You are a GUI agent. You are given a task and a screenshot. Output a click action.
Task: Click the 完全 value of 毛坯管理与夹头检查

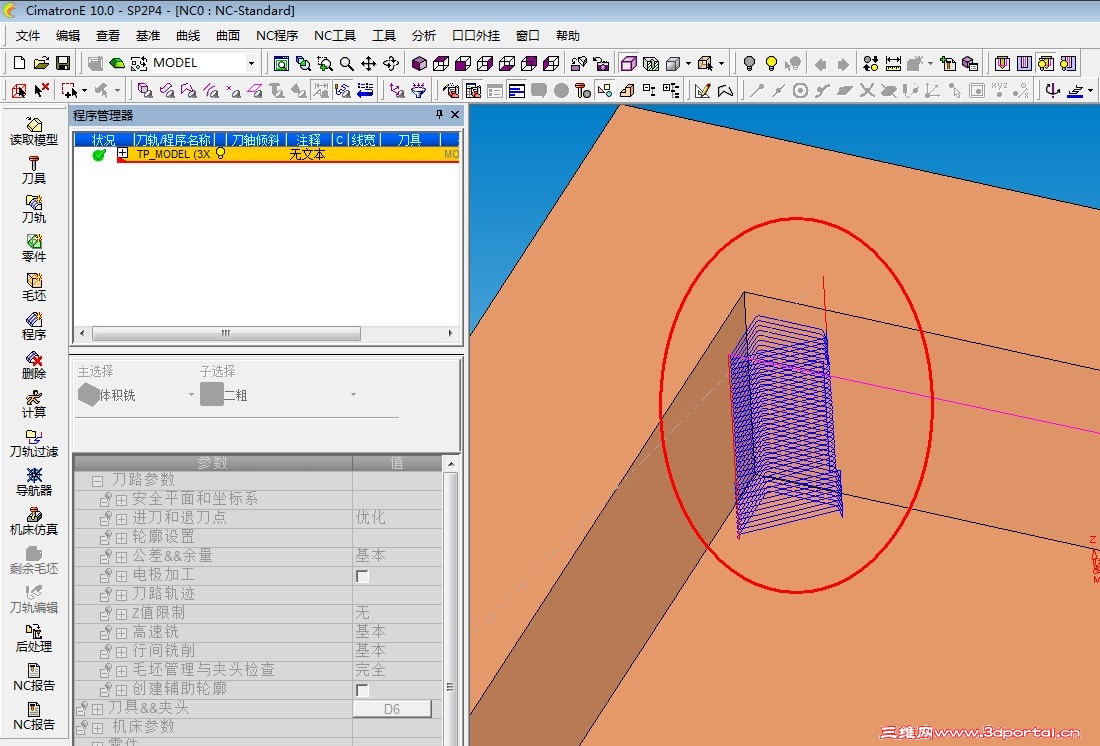pyautogui.click(x=370, y=670)
